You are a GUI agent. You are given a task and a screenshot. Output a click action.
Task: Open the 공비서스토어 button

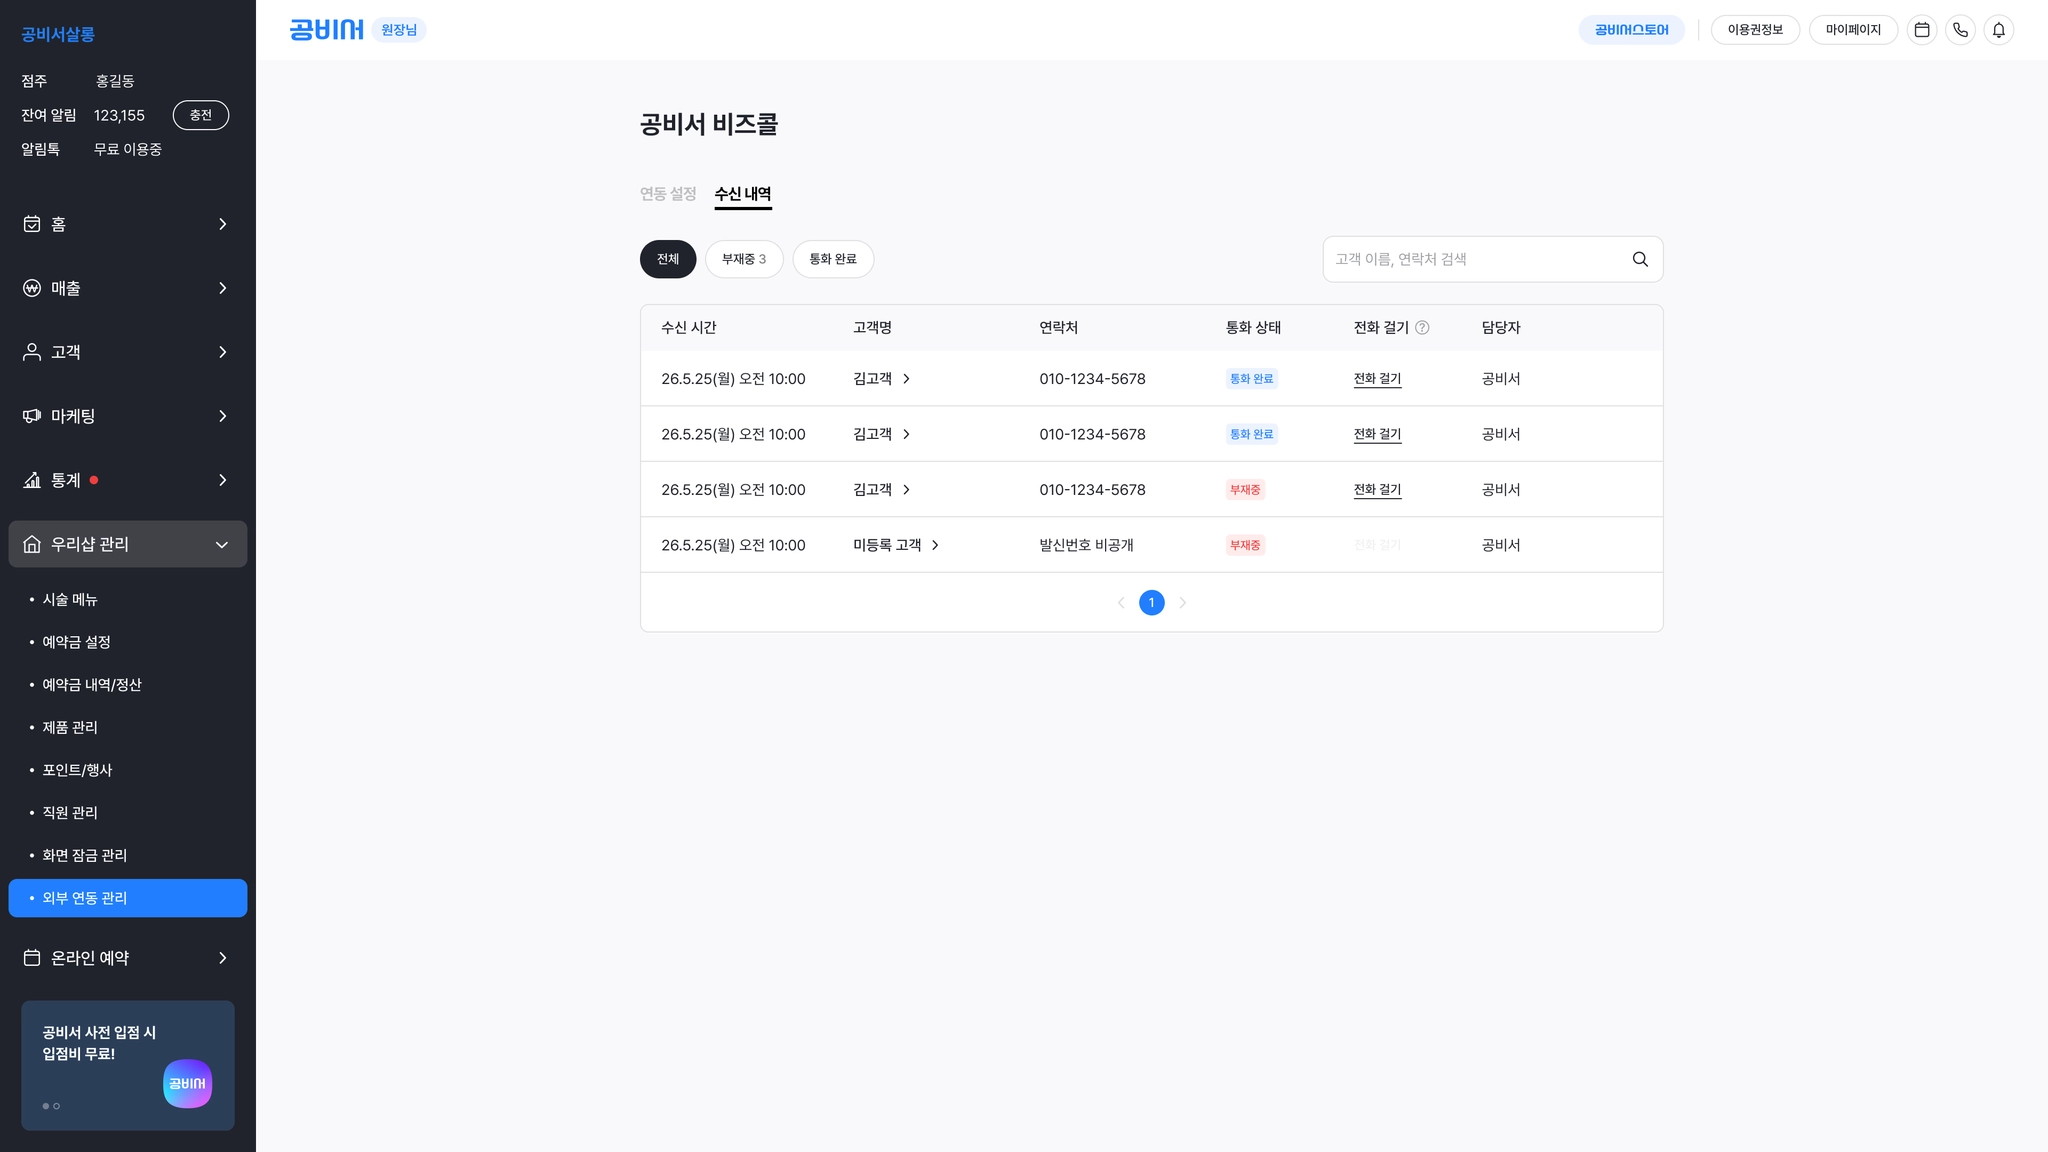pos(1631,30)
